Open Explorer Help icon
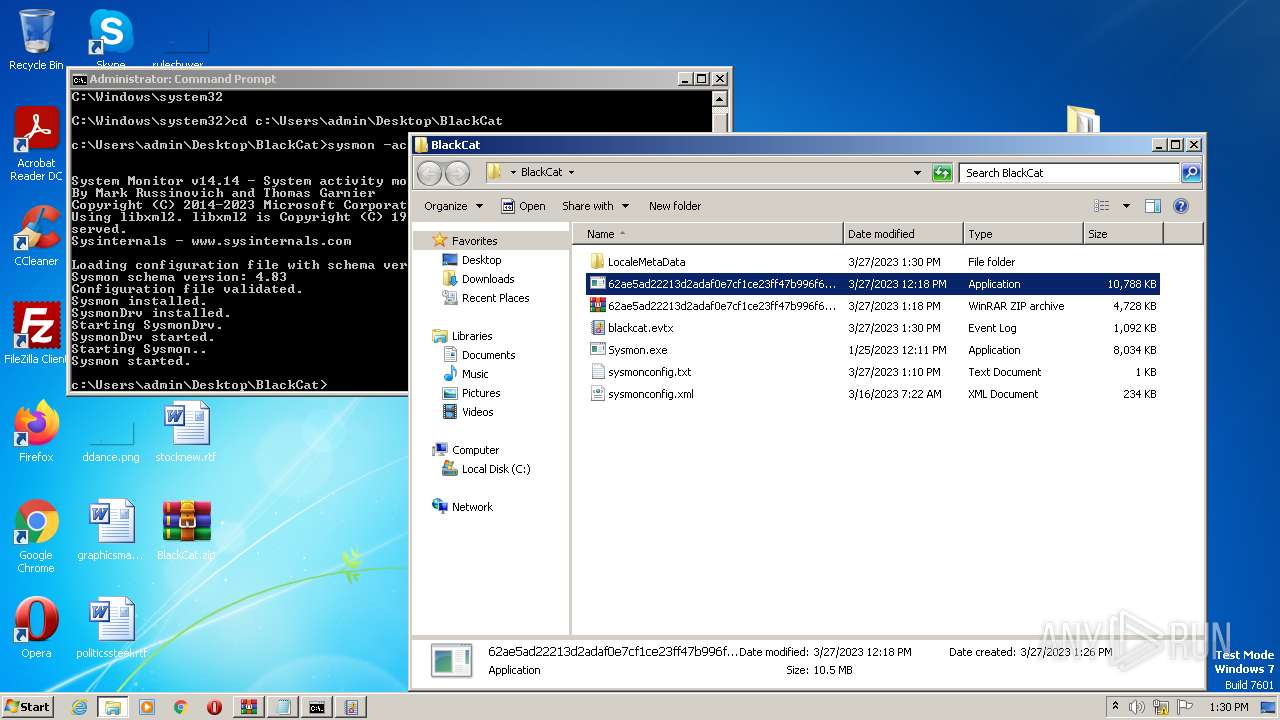This screenshot has height=720, width=1280. [x=1180, y=206]
